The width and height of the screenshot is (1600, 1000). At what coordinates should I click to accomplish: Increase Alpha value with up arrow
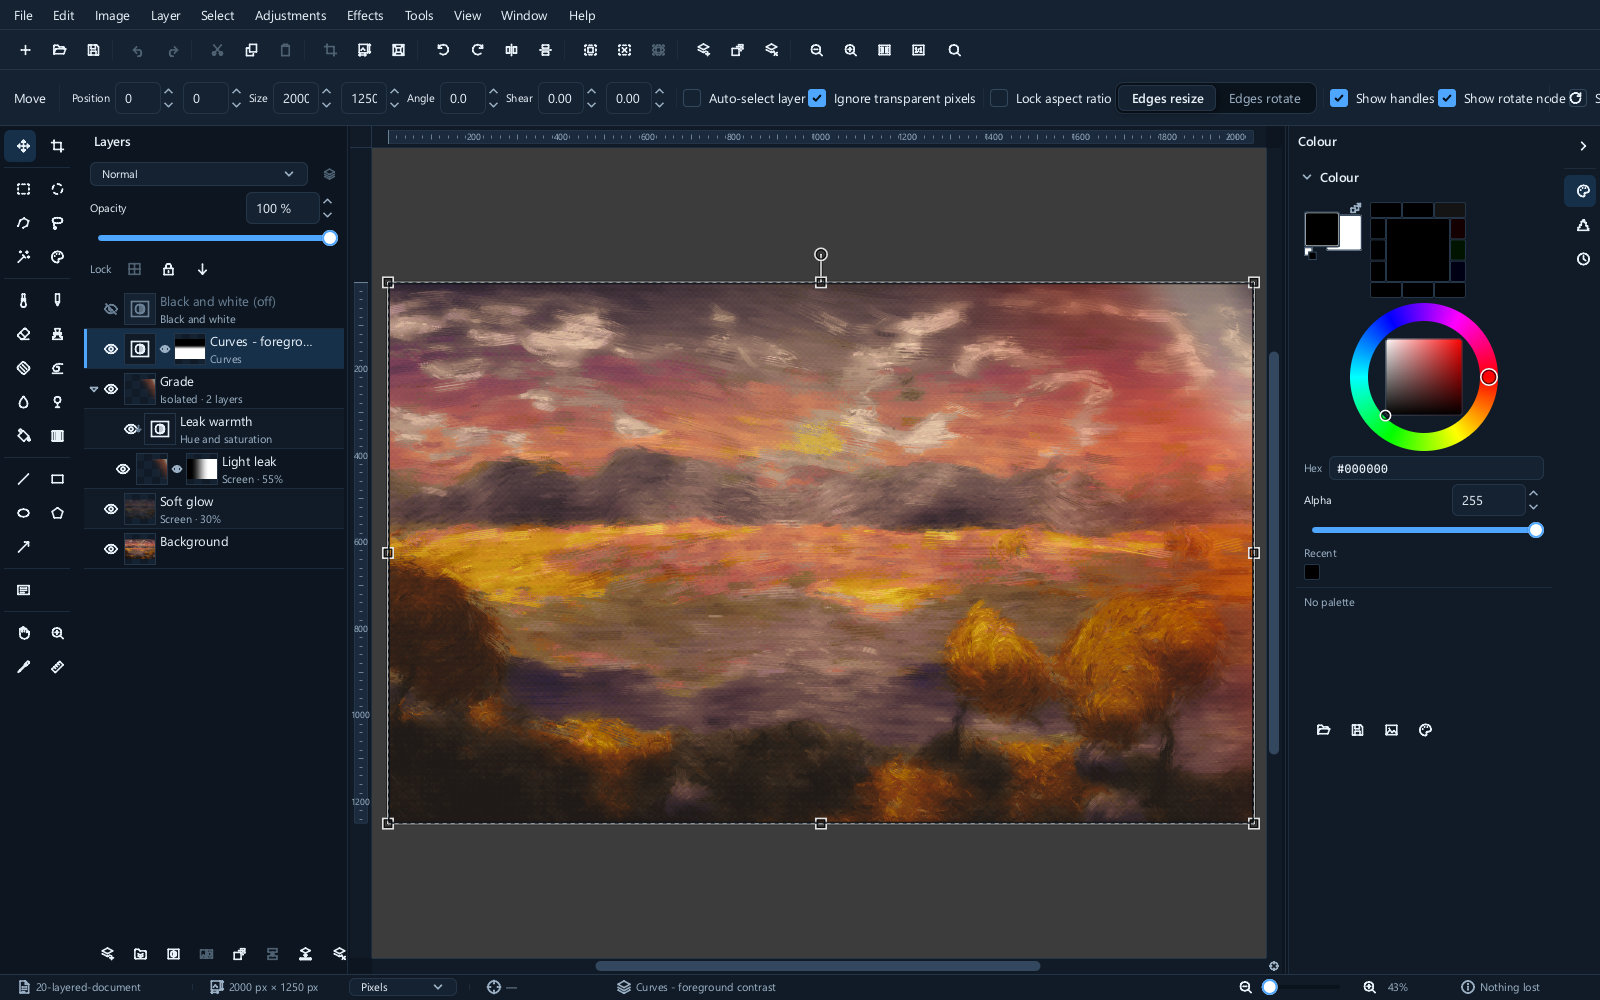tap(1534, 493)
